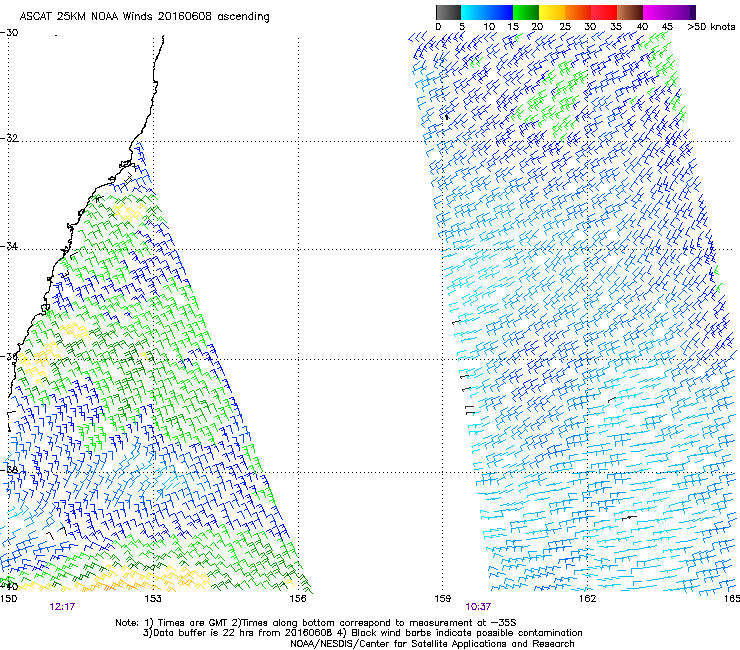
Task: Click the '45' label on the color legend
Action: [x=667, y=27]
